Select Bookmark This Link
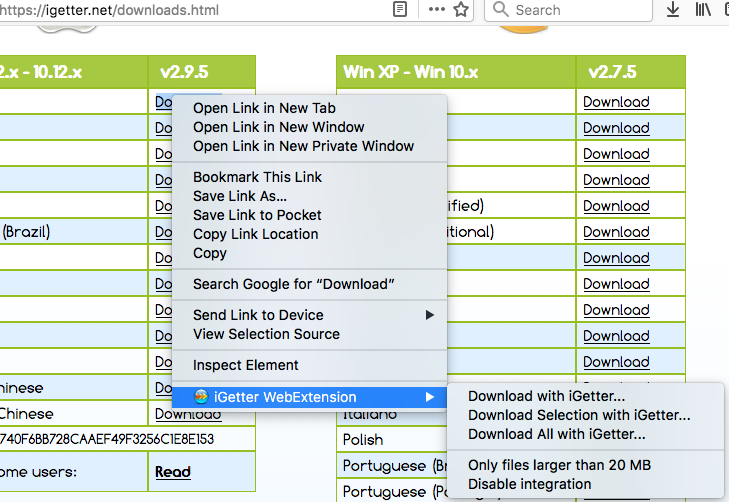The height and width of the screenshot is (502, 729). (309, 177)
